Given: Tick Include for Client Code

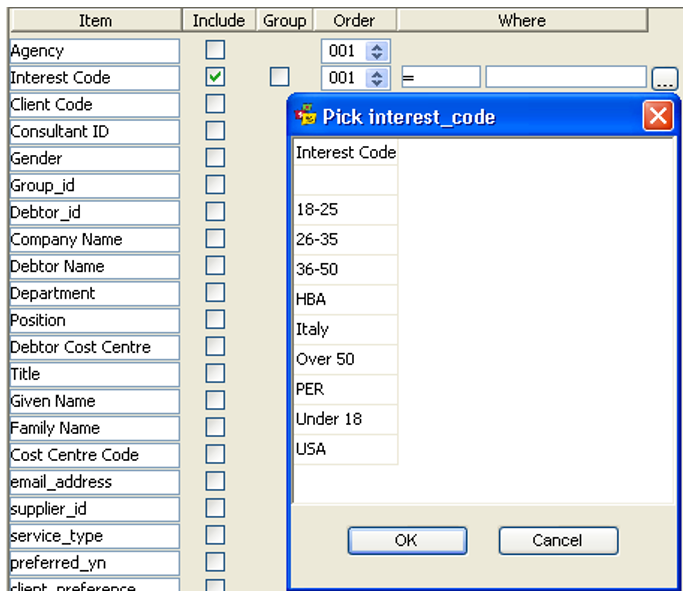Looking at the screenshot, I should tap(215, 104).
